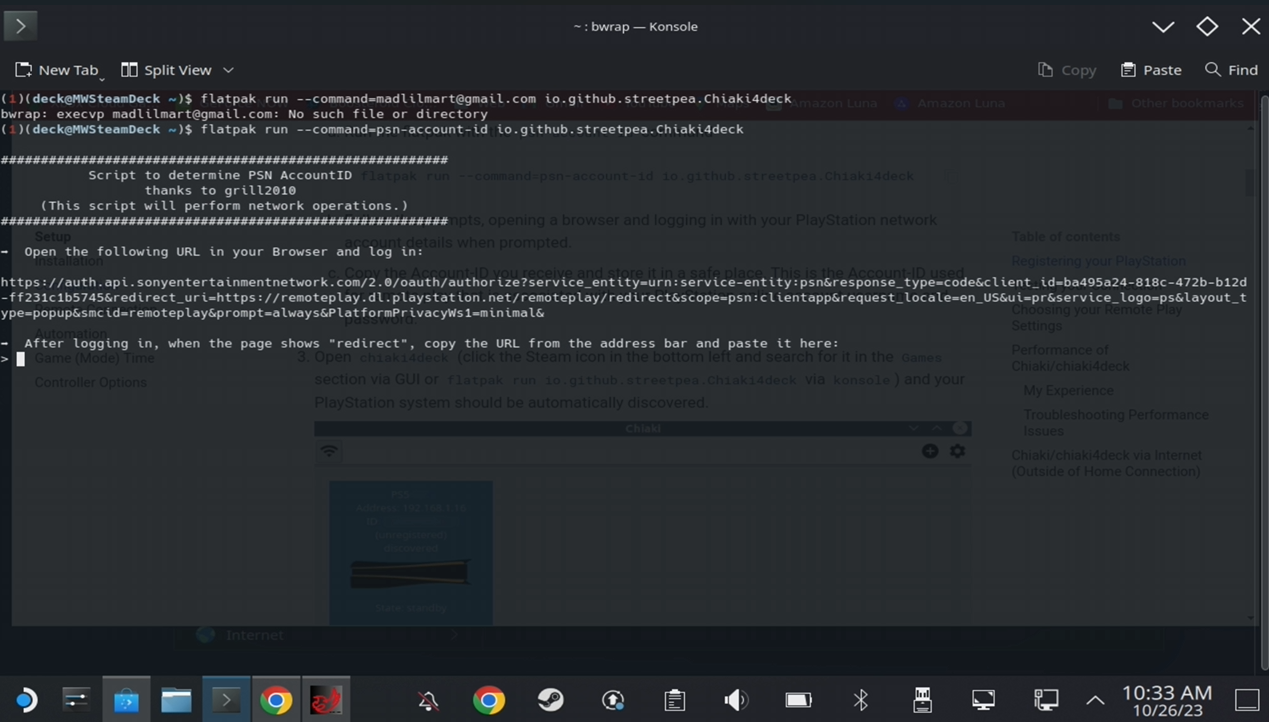1269x722 pixels.
Task: Open battery status tray icon
Action: point(799,700)
